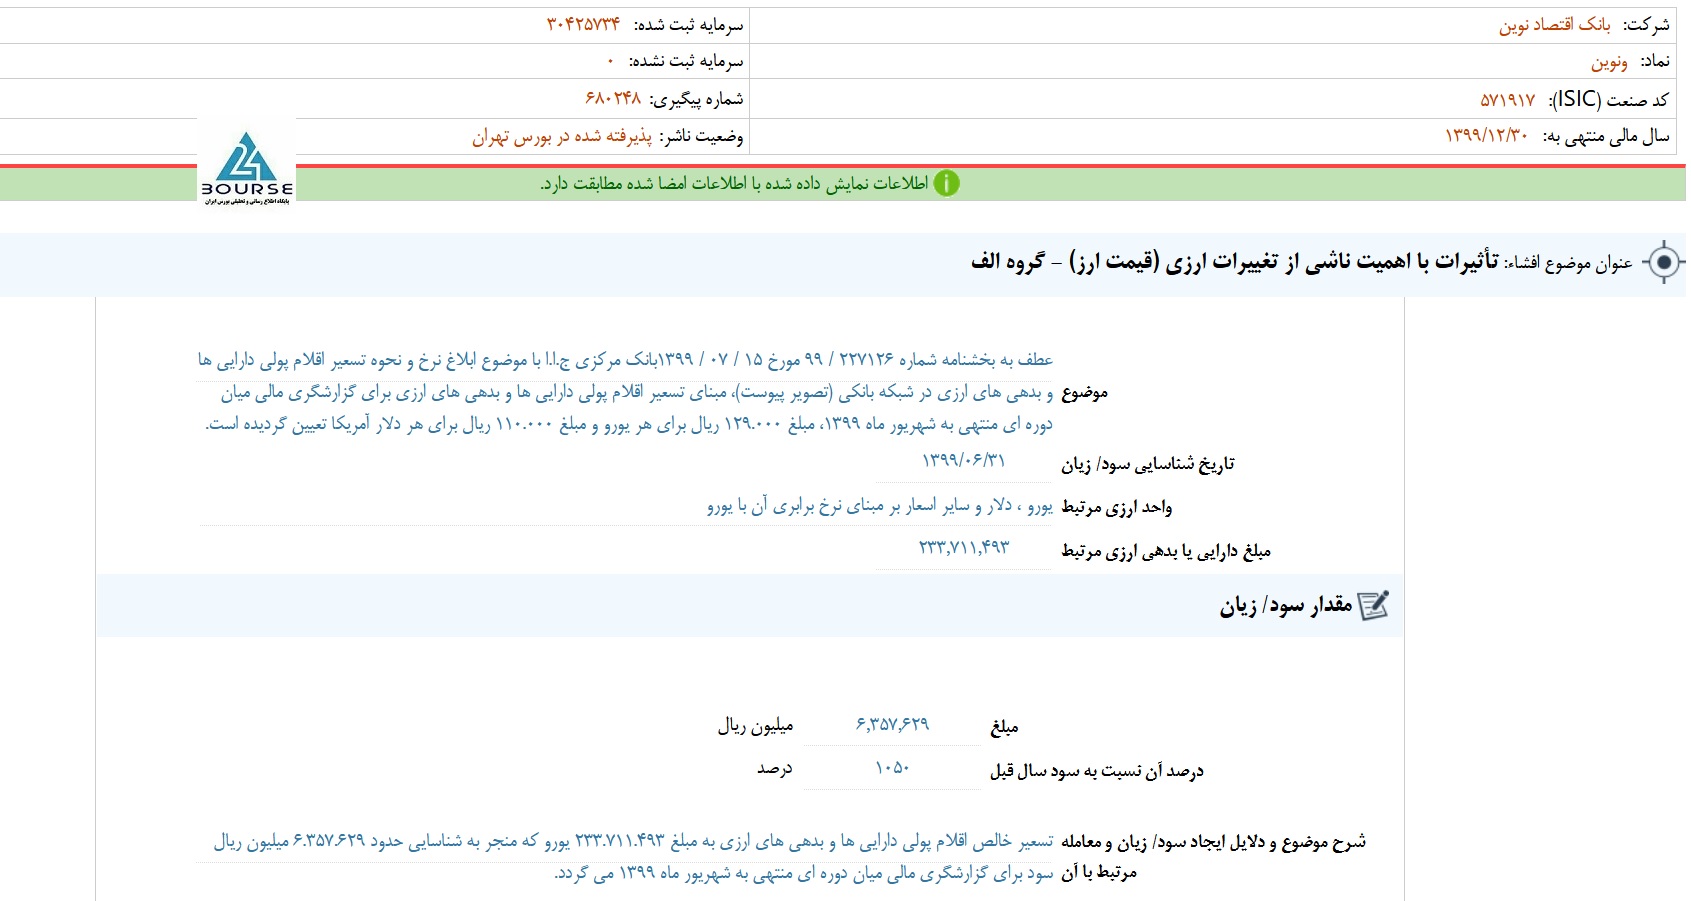Click label سرمایه ثبت شده
1691x901 pixels.
click(689, 25)
